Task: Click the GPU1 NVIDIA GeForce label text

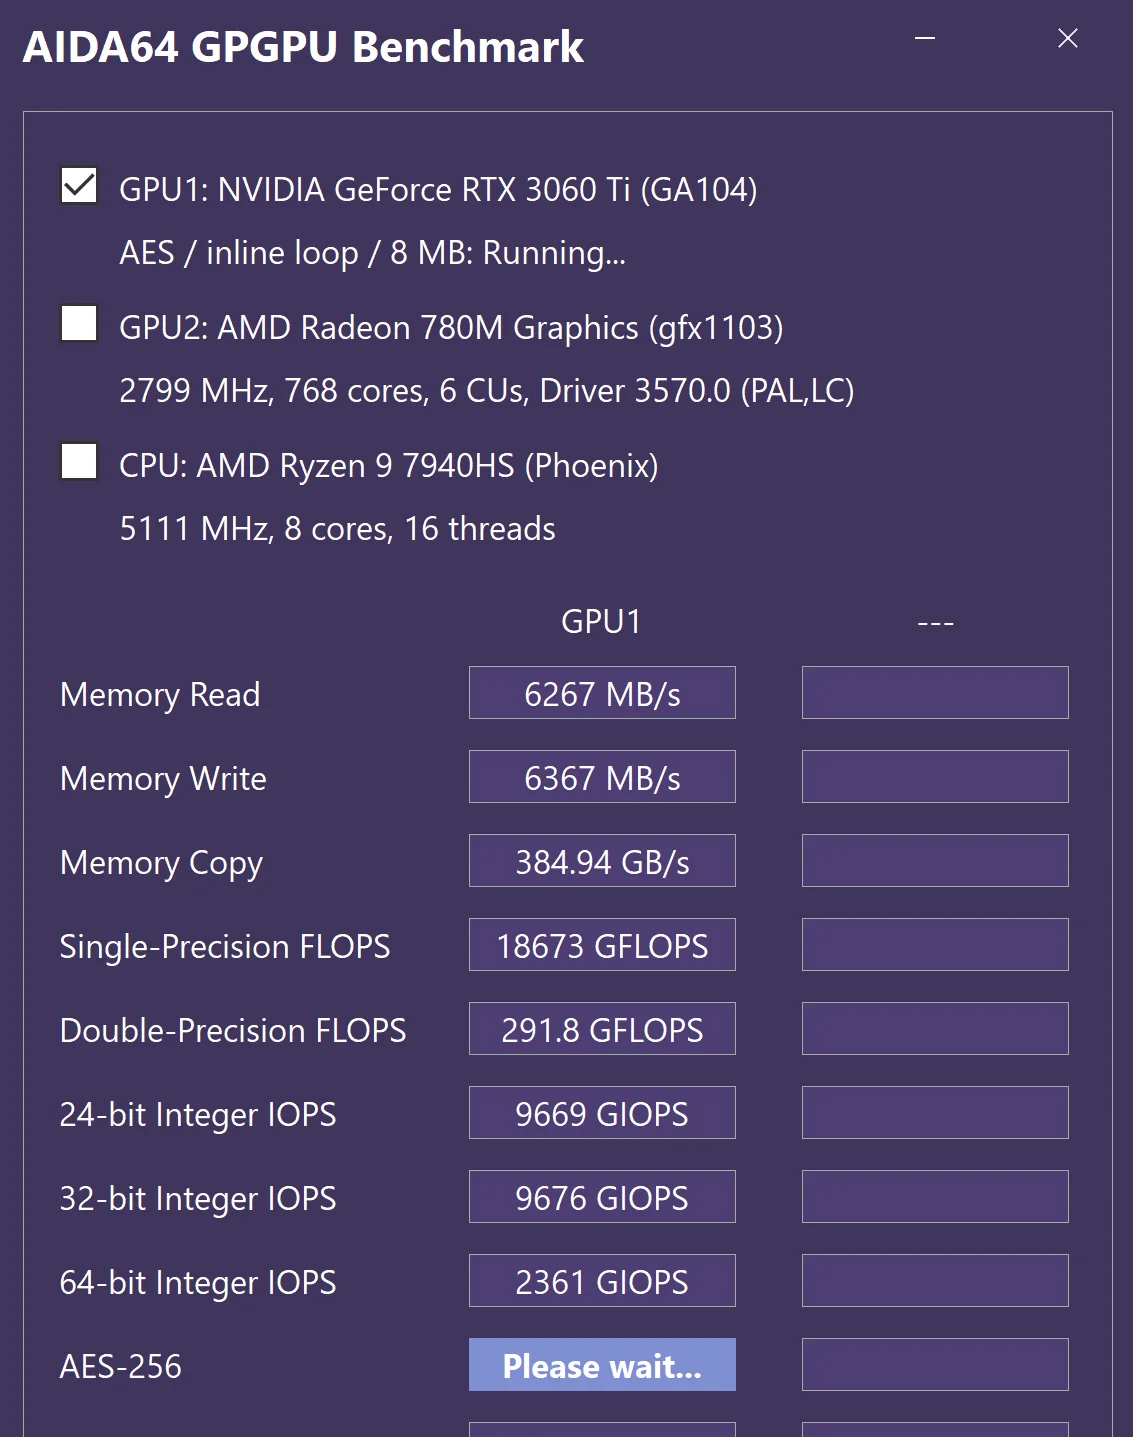Action: click(x=438, y=189)
